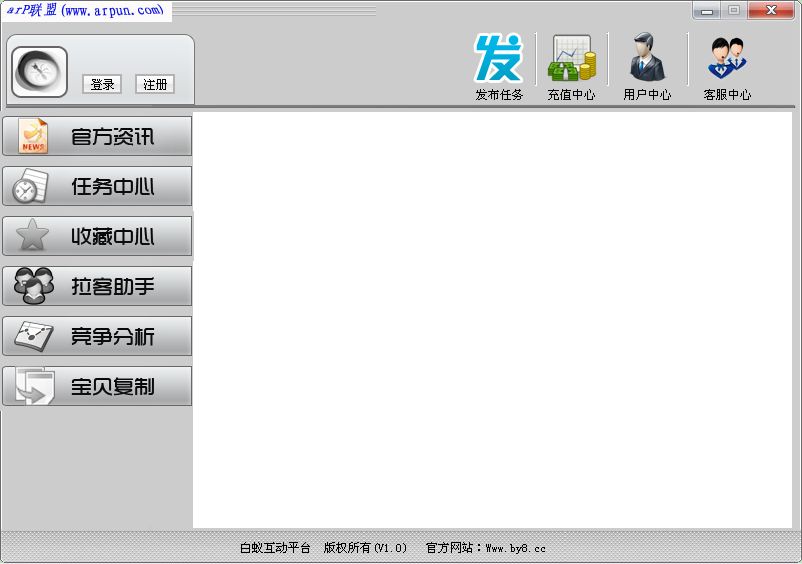
Task: Click the copy icon for 宝贝复制
Action: pyautogui.click(x=32, y=387)
